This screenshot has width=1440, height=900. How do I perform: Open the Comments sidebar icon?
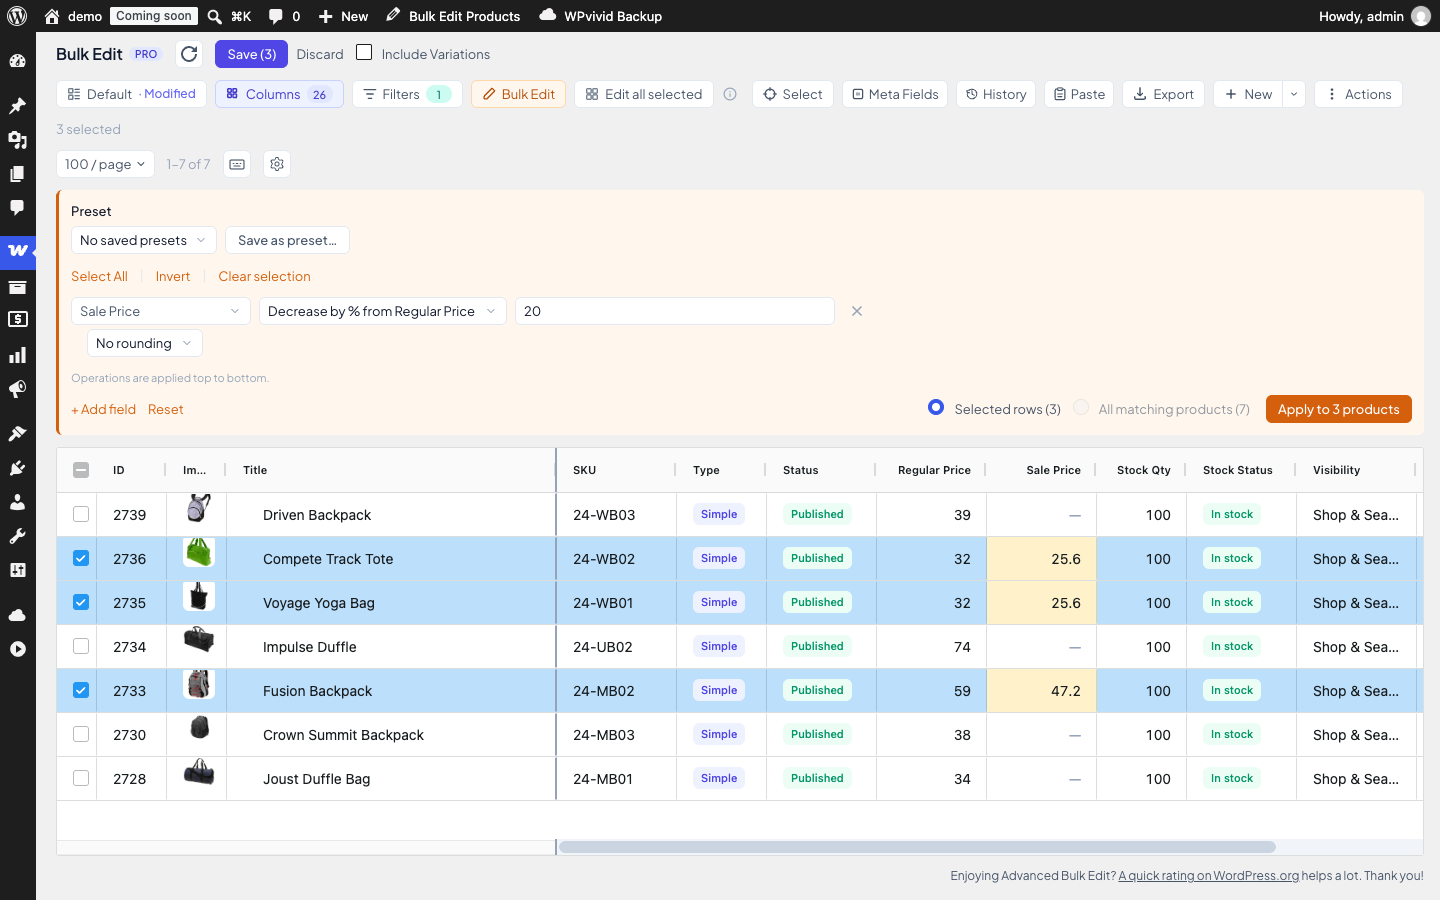18,208
